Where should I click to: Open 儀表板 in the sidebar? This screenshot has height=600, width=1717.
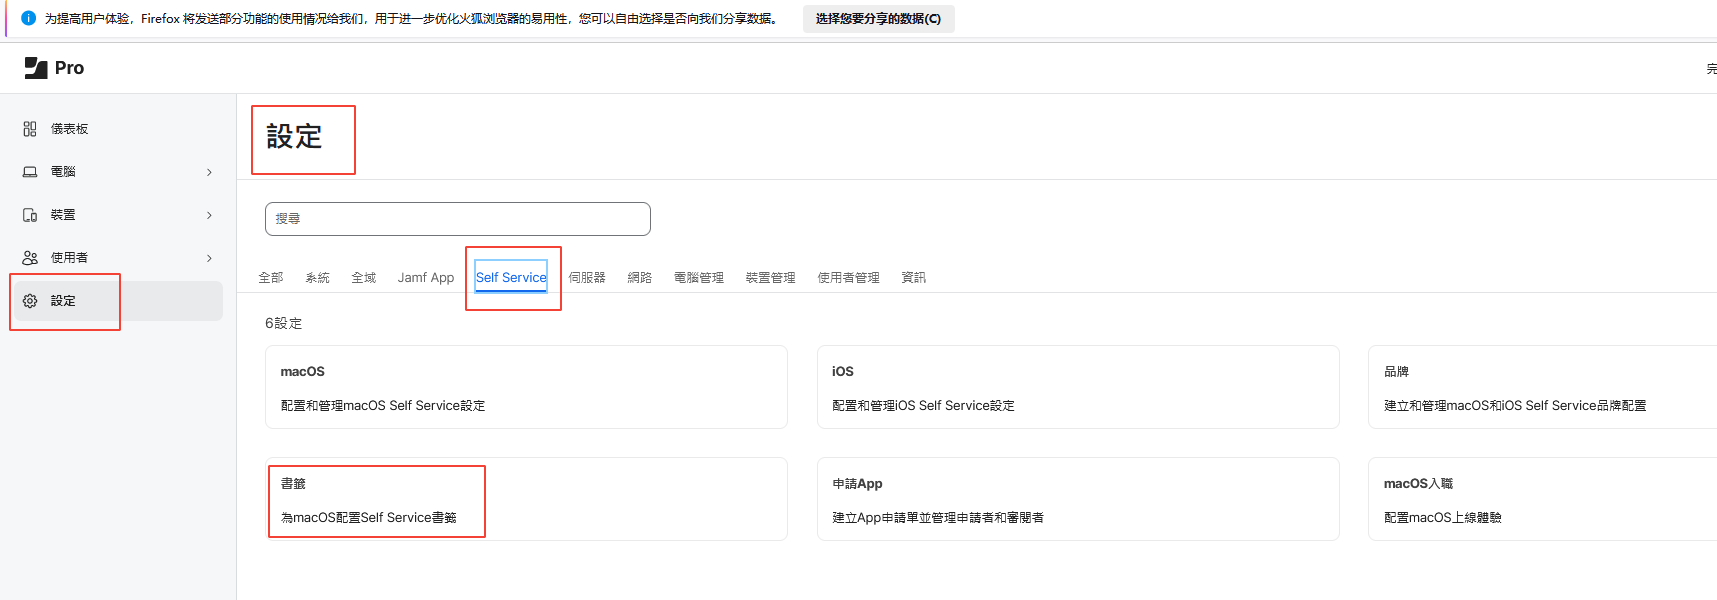(118, 129)
